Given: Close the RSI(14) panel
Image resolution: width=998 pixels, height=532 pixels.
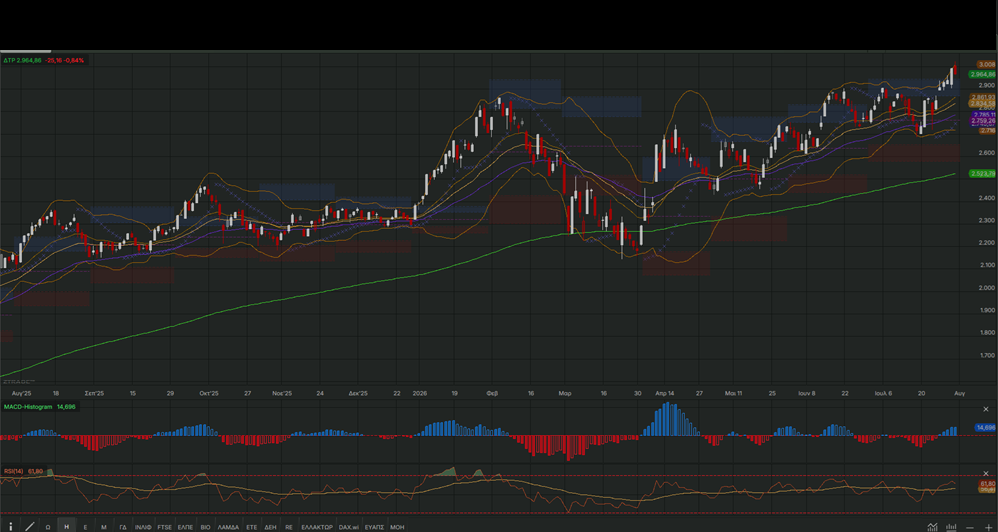Looking at the screenshot, I should tap(986, 473).
